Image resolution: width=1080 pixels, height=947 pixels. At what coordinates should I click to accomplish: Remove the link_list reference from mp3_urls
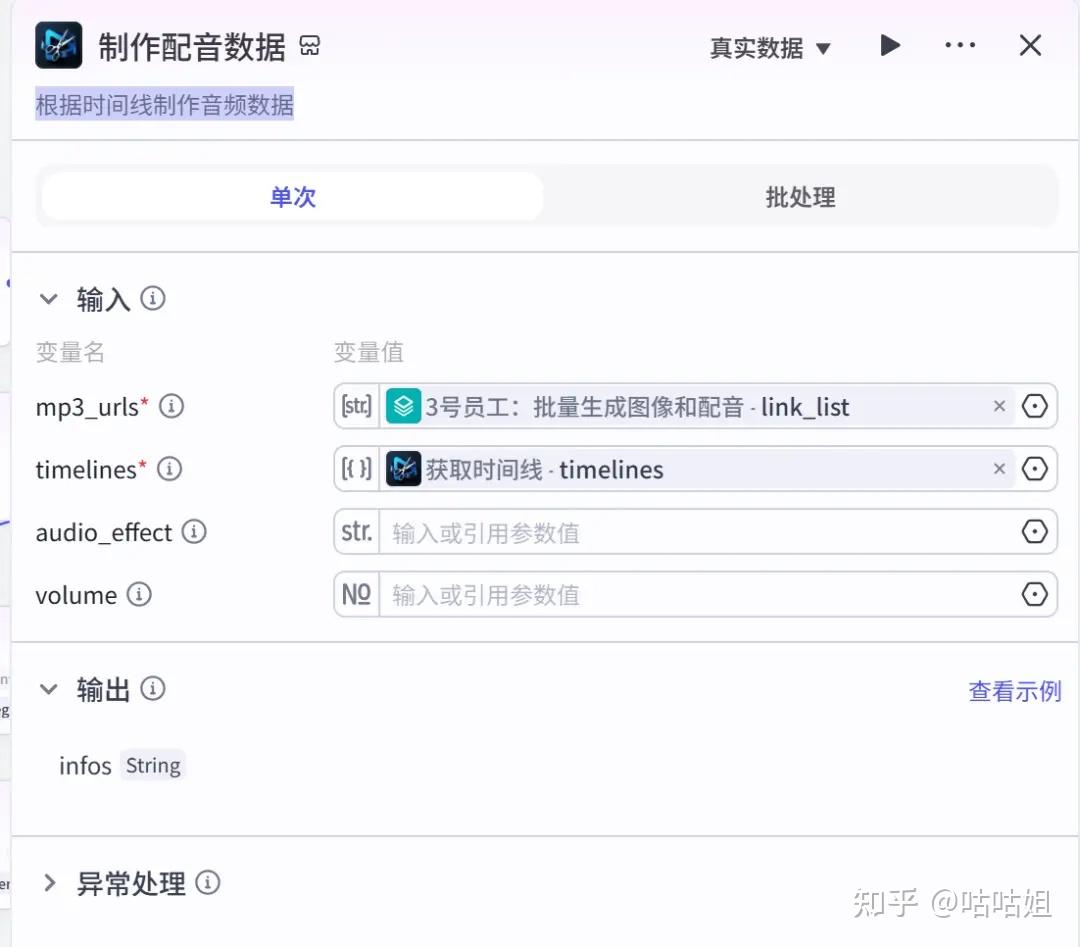pos(998,407)
